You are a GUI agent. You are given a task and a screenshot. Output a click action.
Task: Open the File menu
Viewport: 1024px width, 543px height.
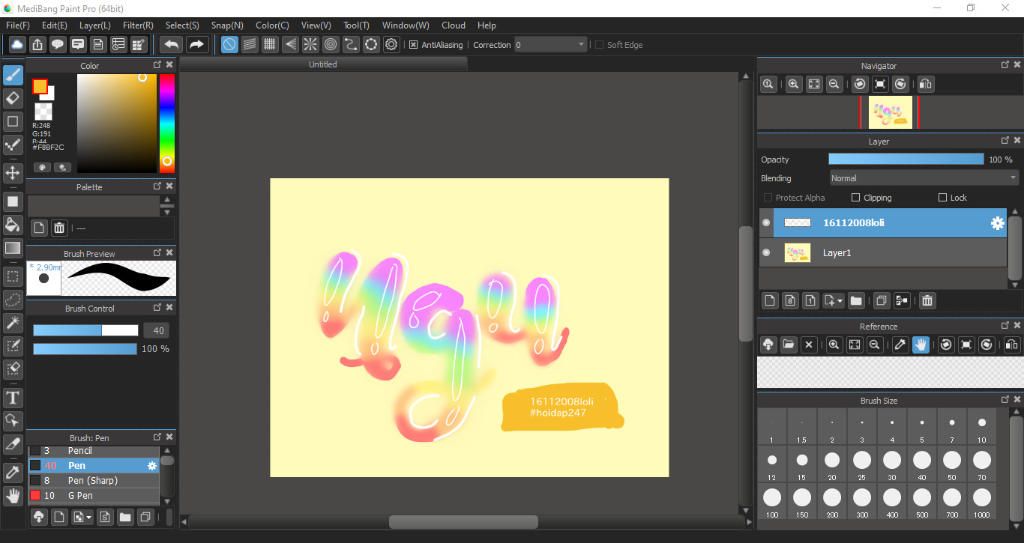(18, 25)
